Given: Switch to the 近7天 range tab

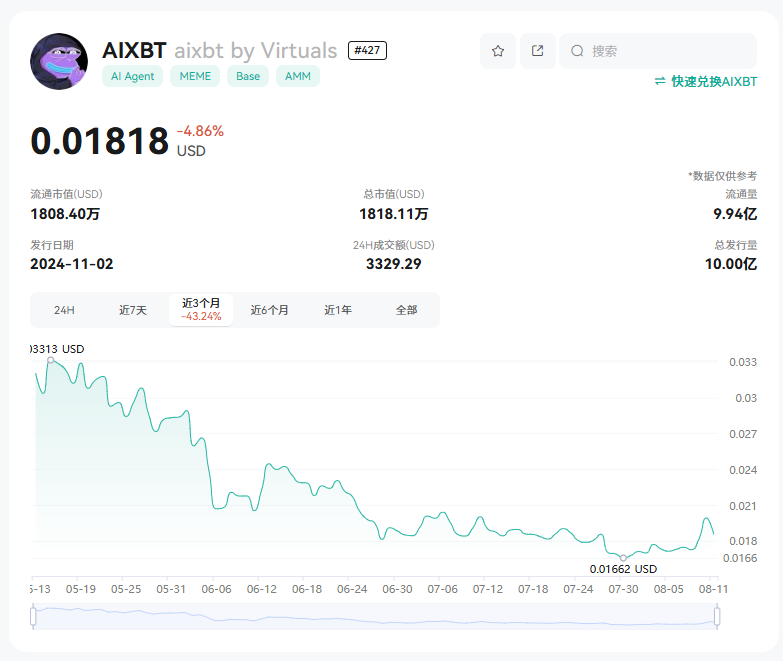Looking at the screenshot, I should [x=133, y=310].
